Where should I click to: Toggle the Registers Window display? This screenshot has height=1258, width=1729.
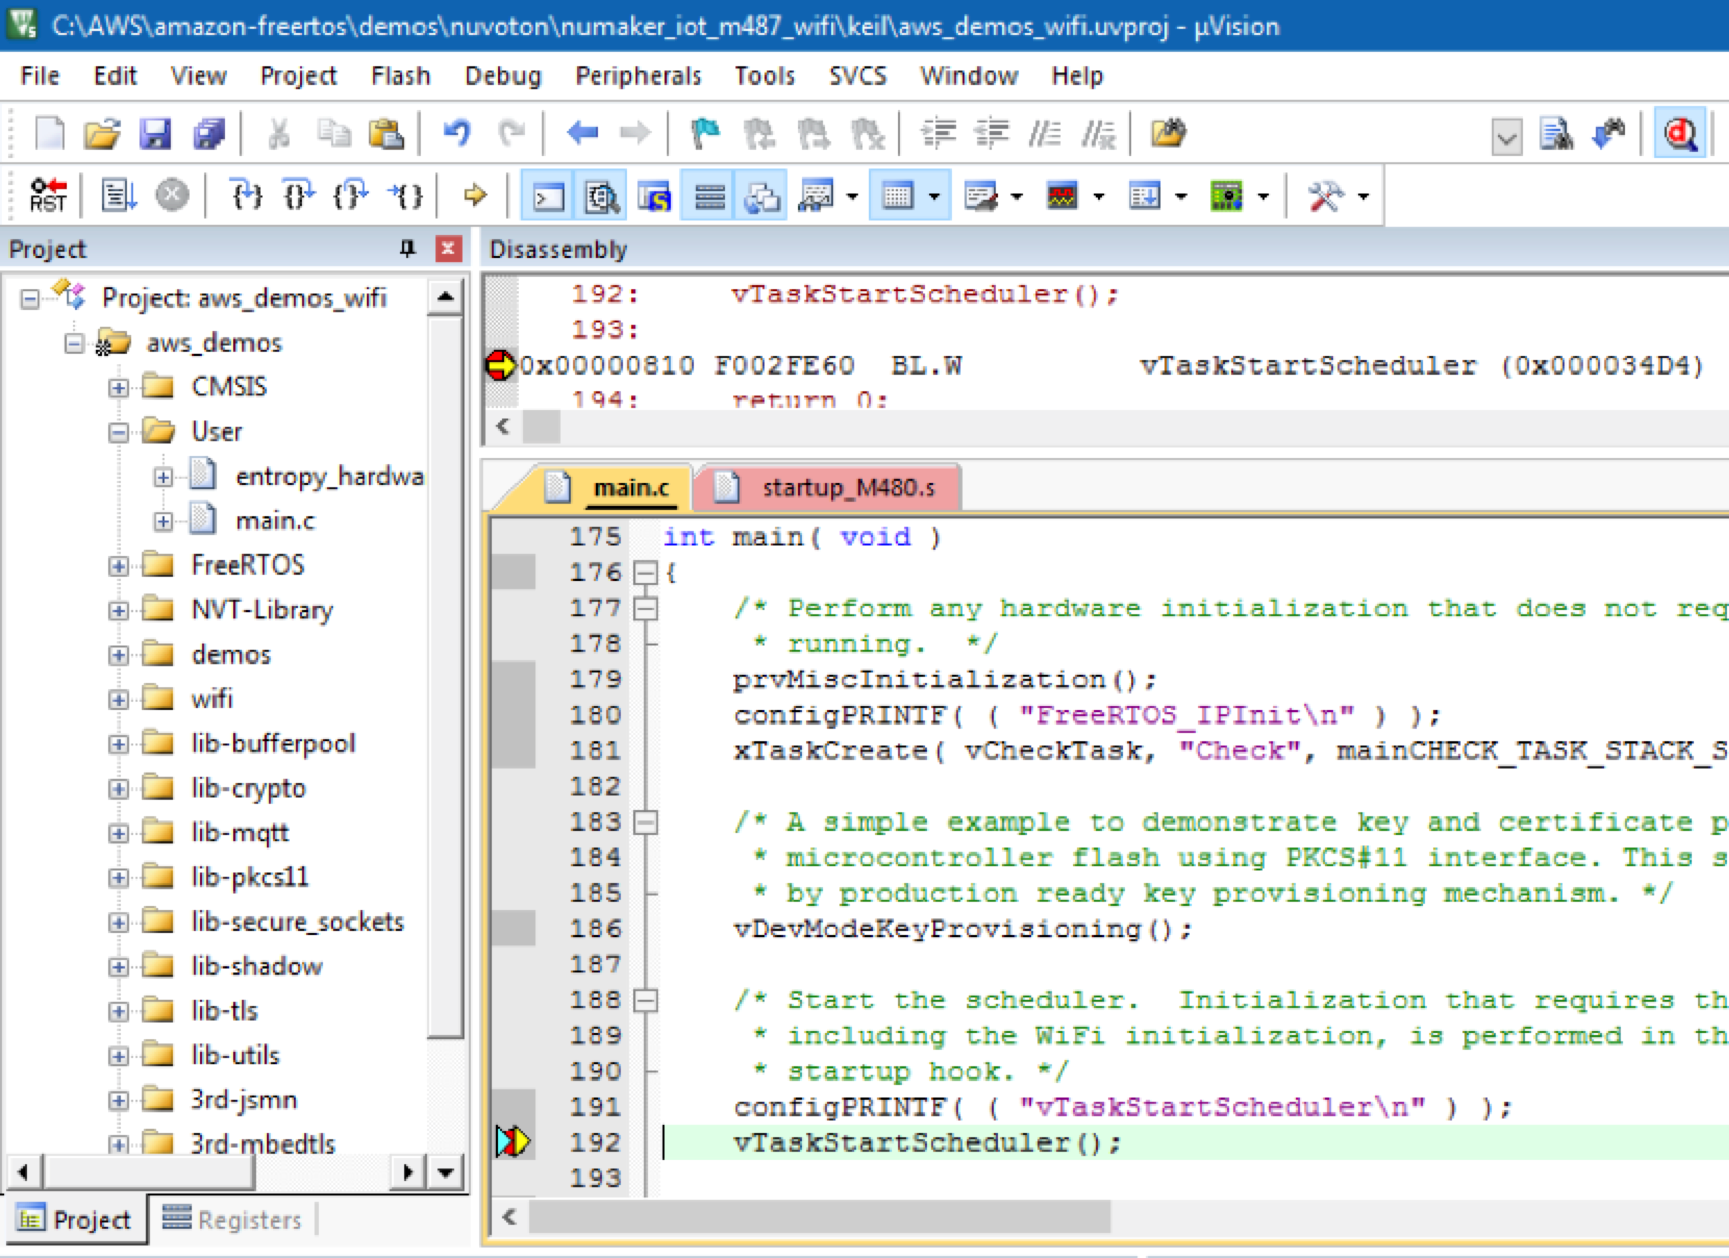708,195
